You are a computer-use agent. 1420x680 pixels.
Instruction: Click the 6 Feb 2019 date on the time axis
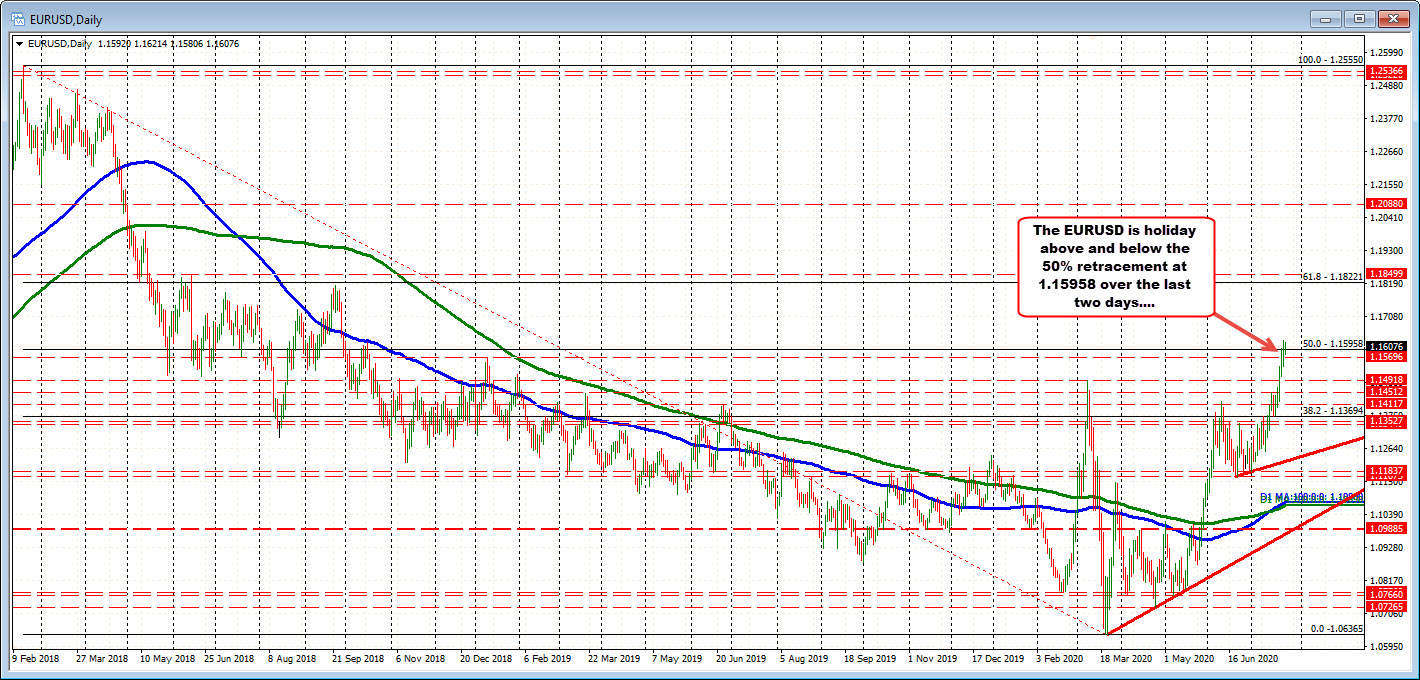coord(548,659)
